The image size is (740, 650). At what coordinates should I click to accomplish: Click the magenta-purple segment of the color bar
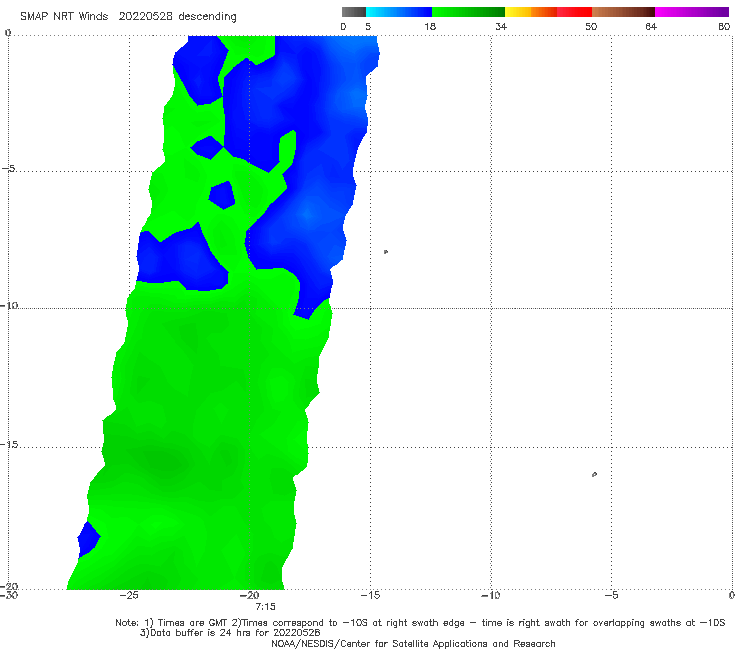tap(692, 12)
